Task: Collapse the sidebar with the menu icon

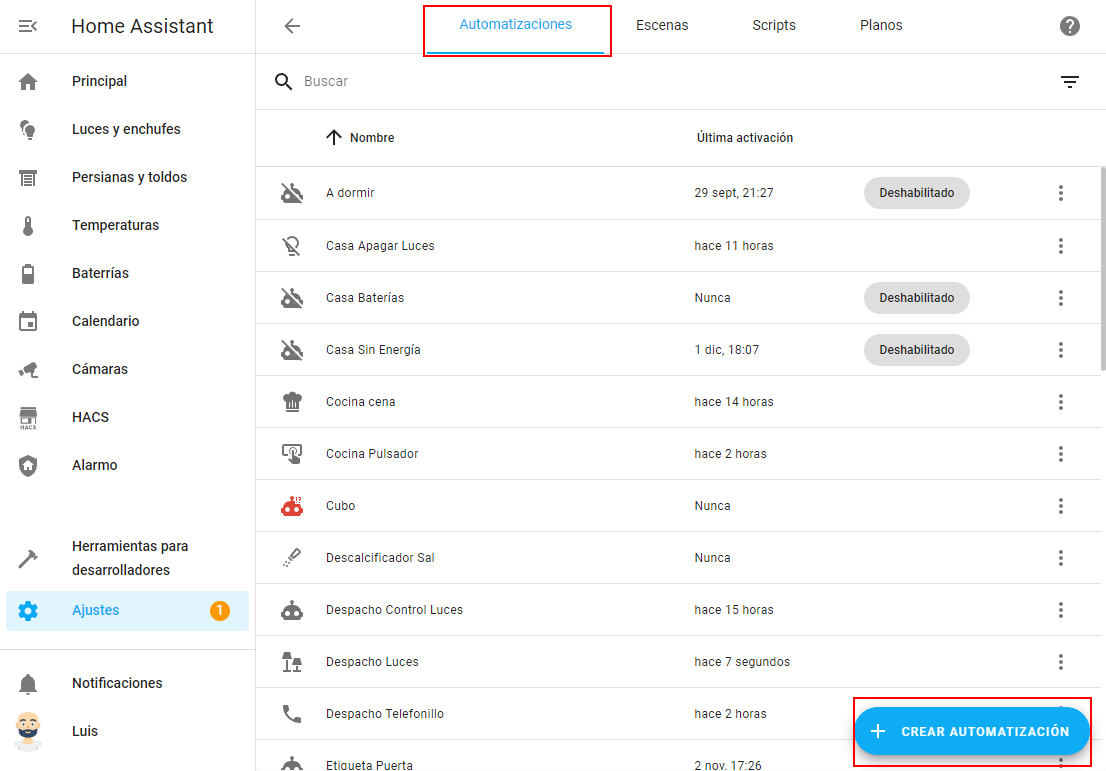Action: (x=28, y=26)
